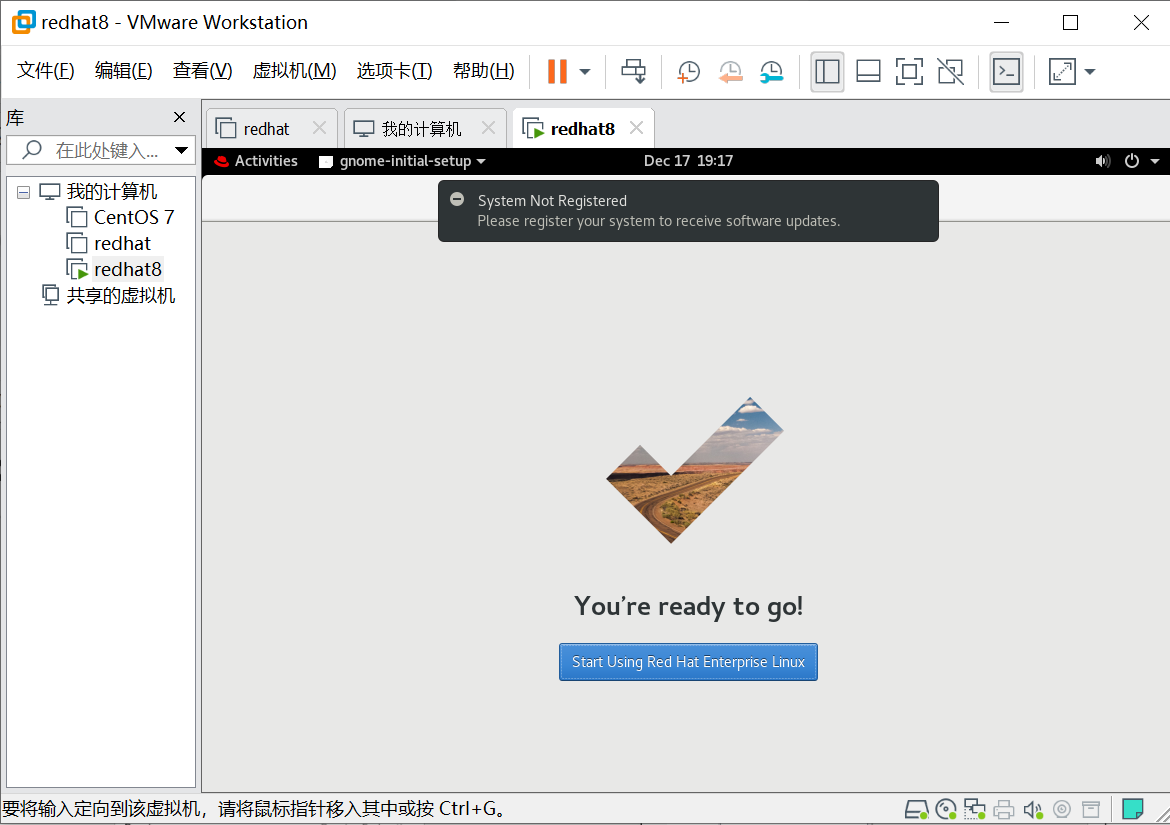Collapse the 我的计算机 tree node
Image resolution: width=1170 pixels, height=825 pixels.
click(x=23, y=192)
